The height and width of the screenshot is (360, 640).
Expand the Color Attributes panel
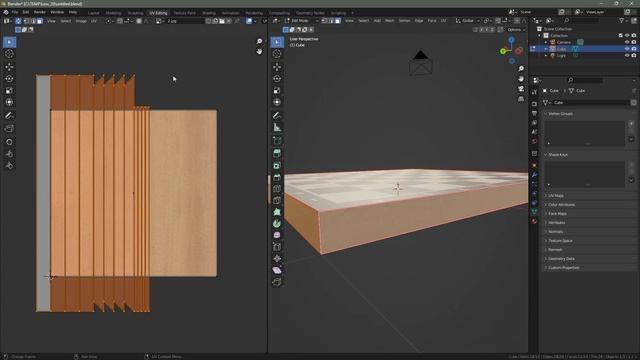click(561, 204)
